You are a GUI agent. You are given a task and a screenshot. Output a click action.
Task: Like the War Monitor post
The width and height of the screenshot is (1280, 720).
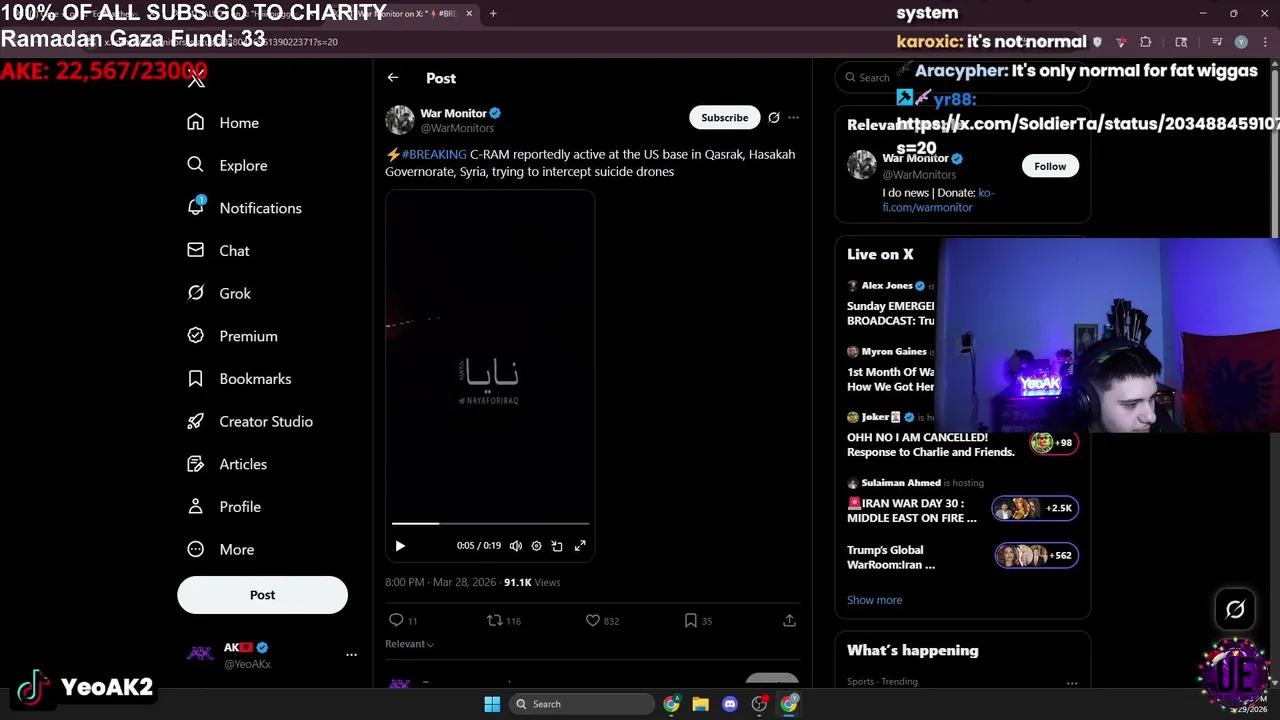593,621
